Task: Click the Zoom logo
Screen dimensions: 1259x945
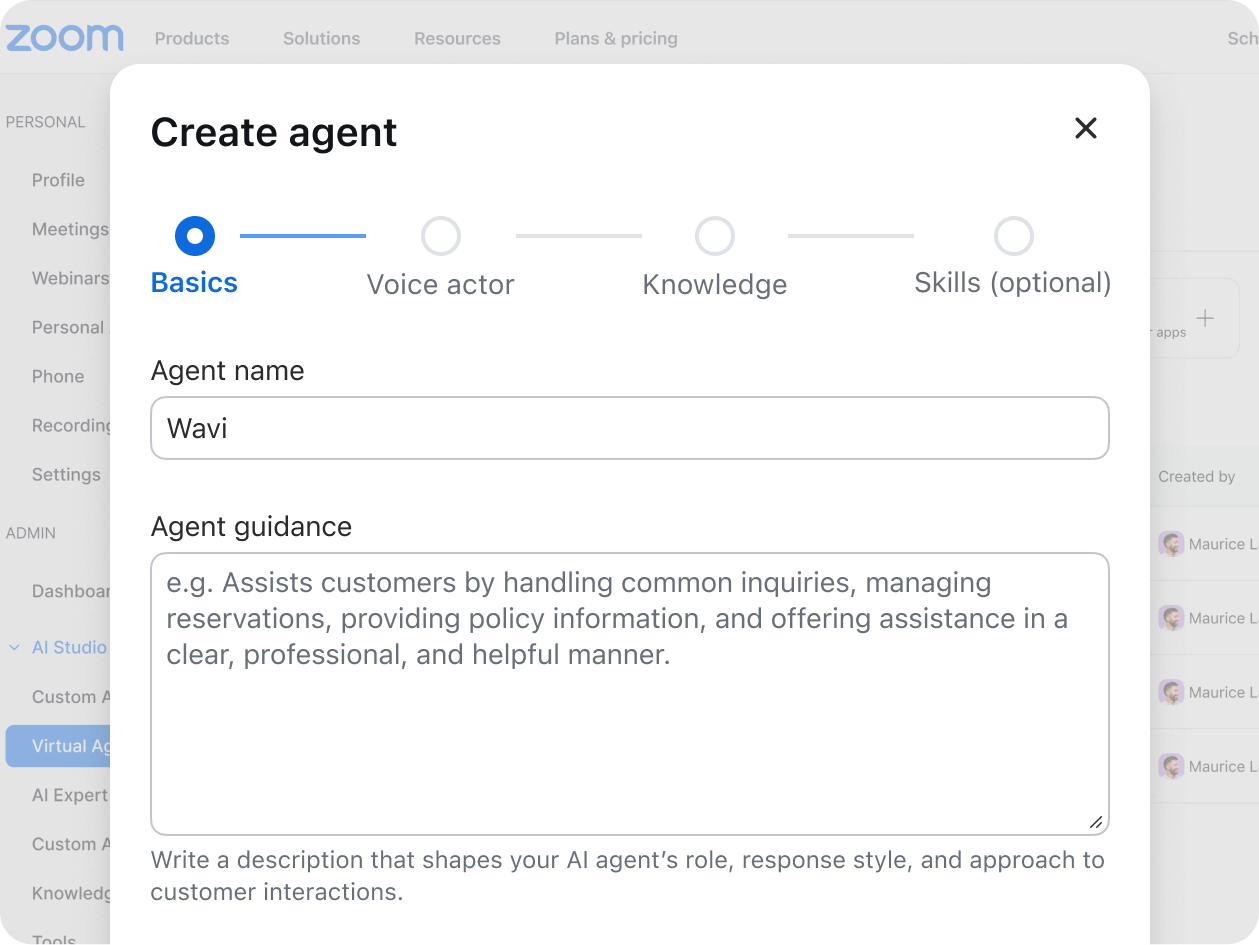Action: 63,36
